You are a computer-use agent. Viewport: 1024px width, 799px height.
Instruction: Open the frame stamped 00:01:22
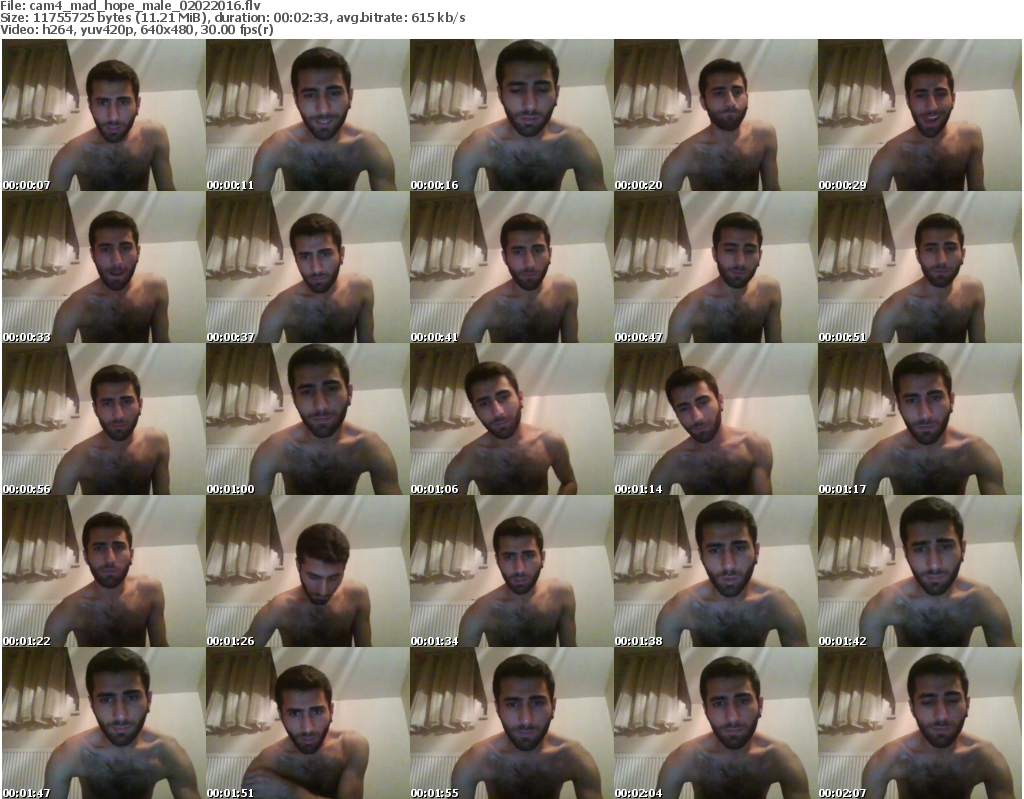coord(104,571)
